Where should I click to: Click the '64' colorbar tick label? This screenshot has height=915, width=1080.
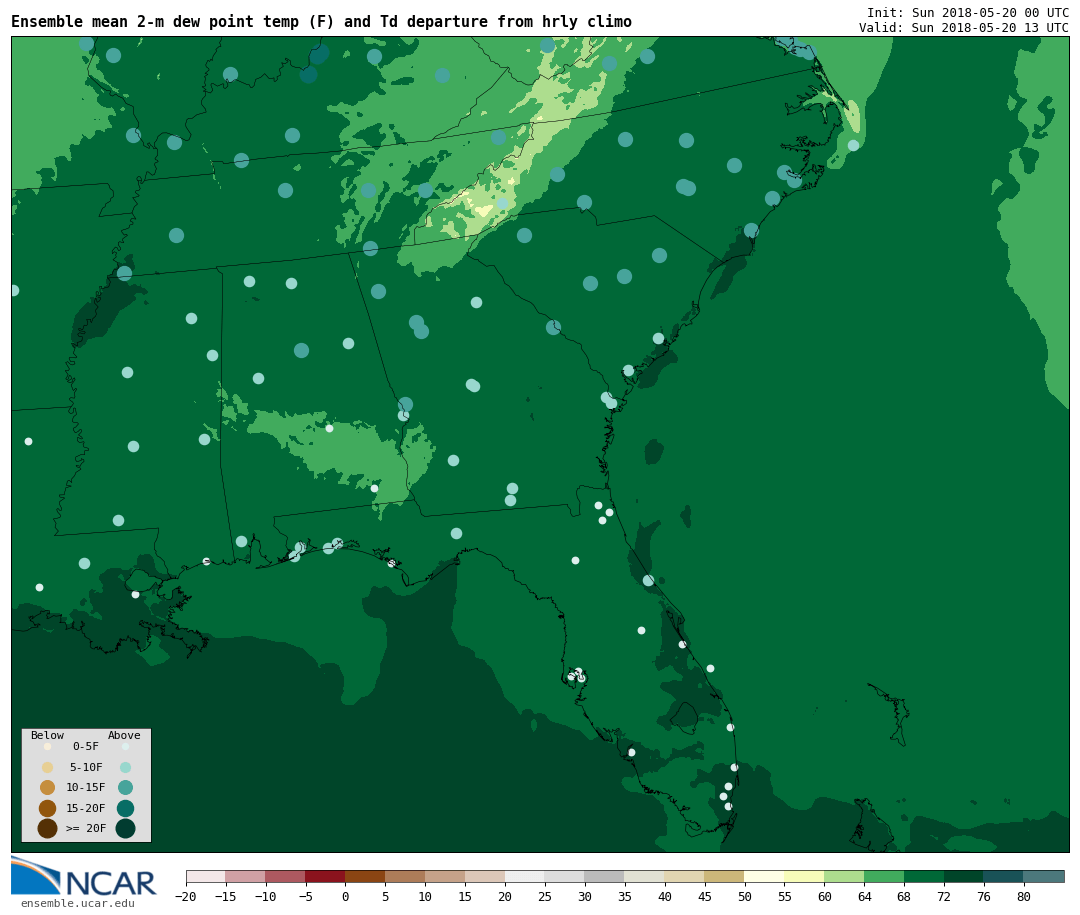(864, 896)
